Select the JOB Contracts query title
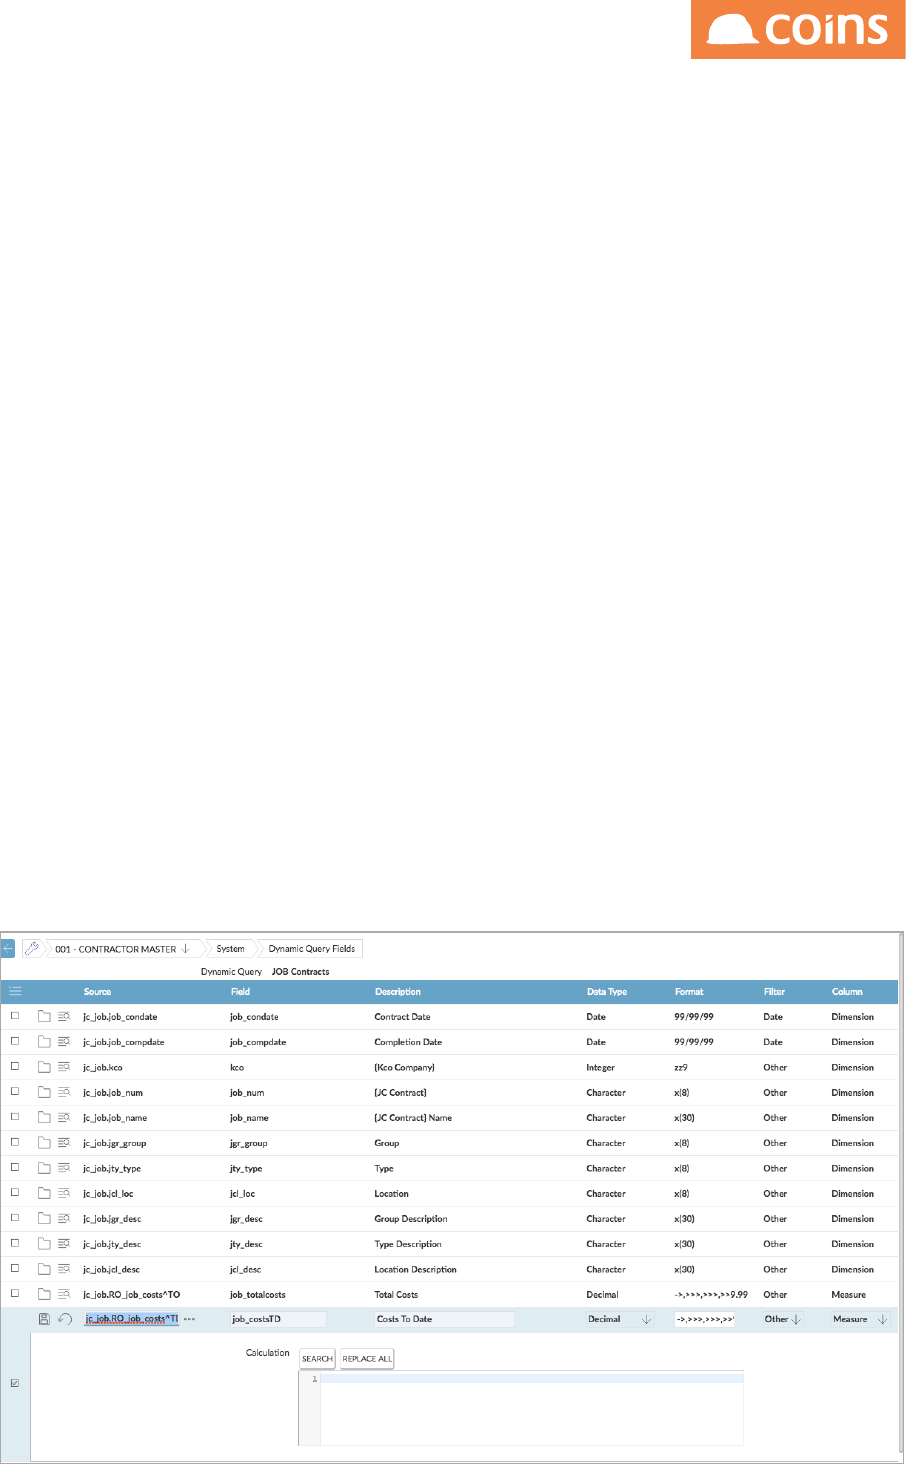906x1464 pixels. pyautogui.click(x=300, y=972)
